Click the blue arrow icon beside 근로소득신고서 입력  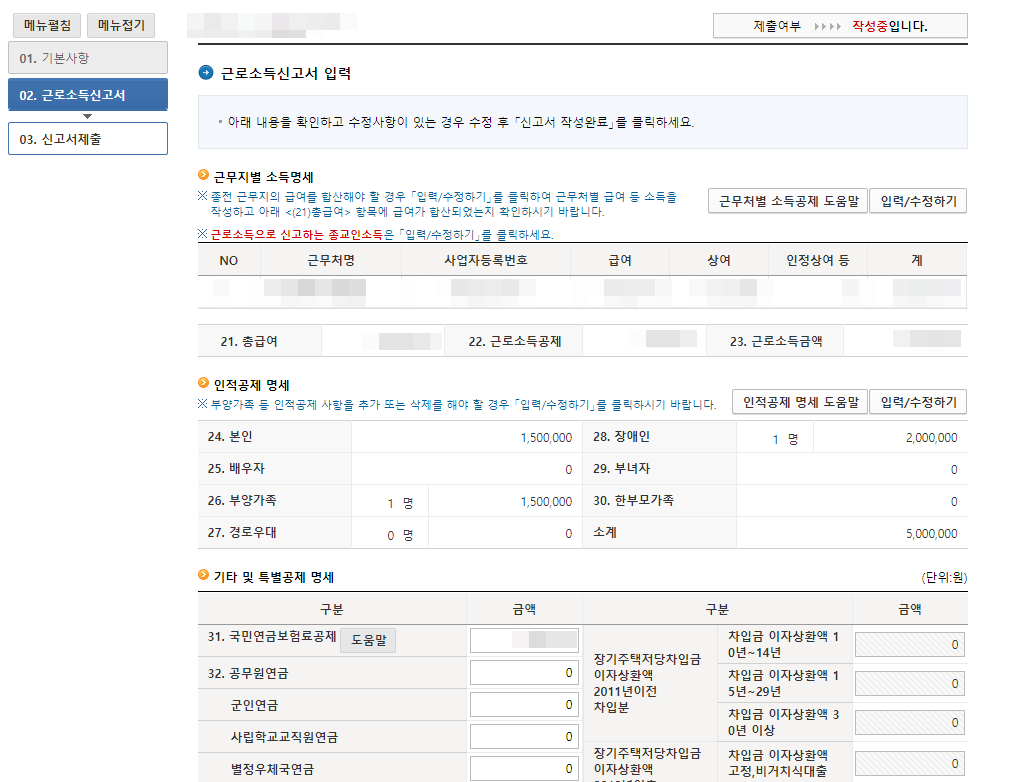coord(206,72)
